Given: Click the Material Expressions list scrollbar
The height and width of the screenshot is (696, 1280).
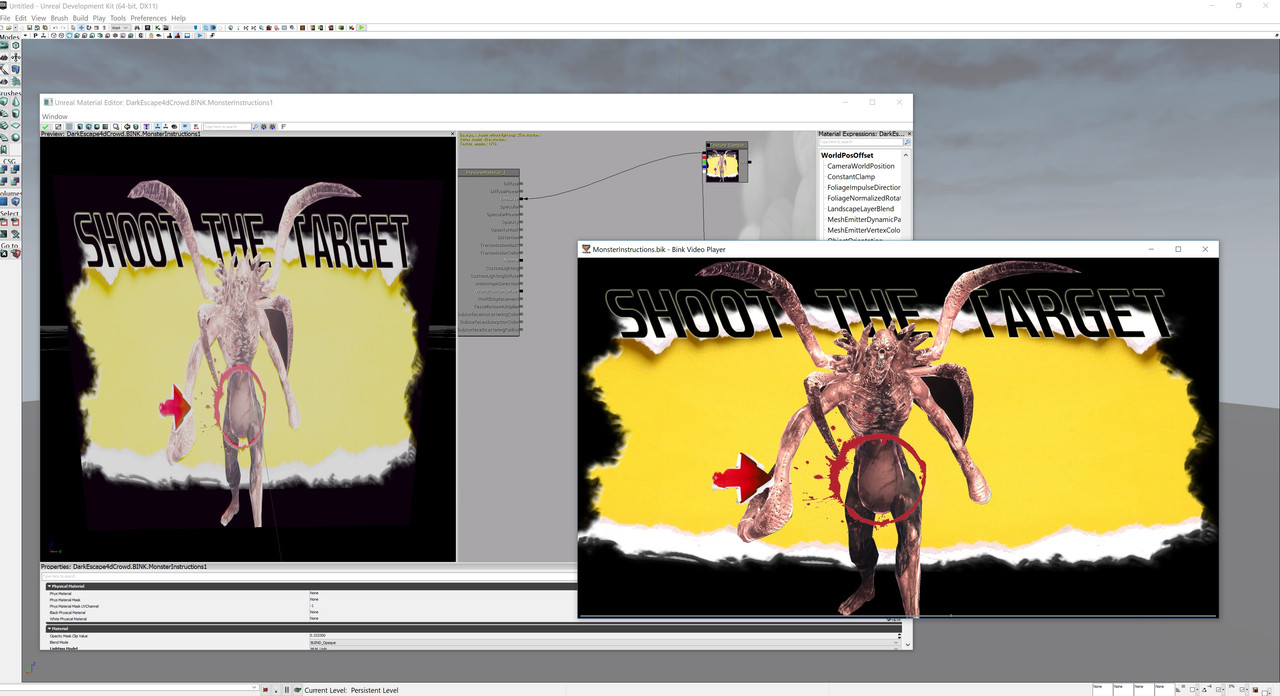Looking at the screenshot, I should (906, 195).
